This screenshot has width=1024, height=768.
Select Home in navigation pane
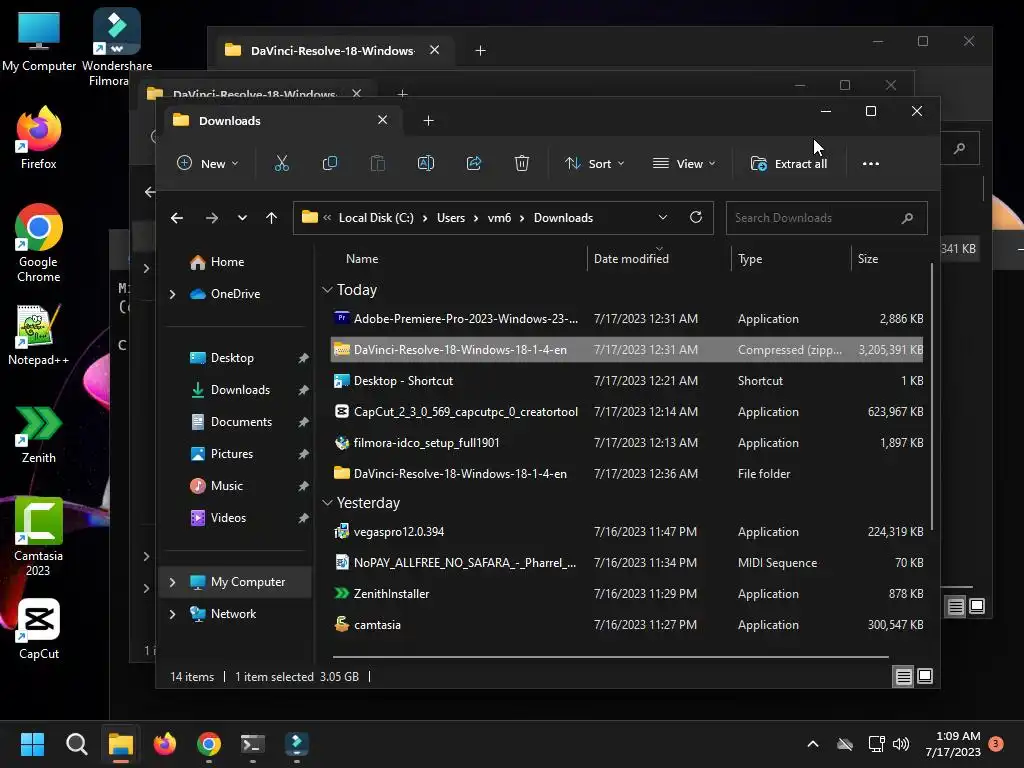click(x=227, y=262)
